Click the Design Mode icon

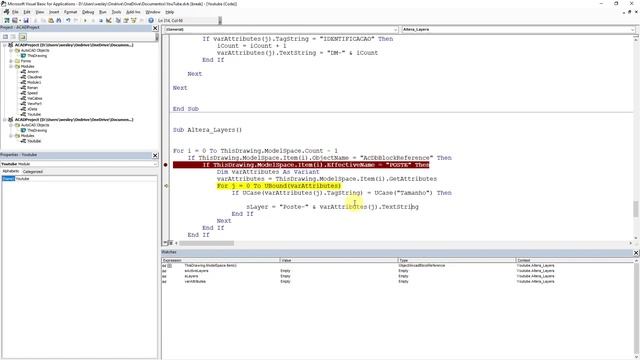(x=109, y=20)
